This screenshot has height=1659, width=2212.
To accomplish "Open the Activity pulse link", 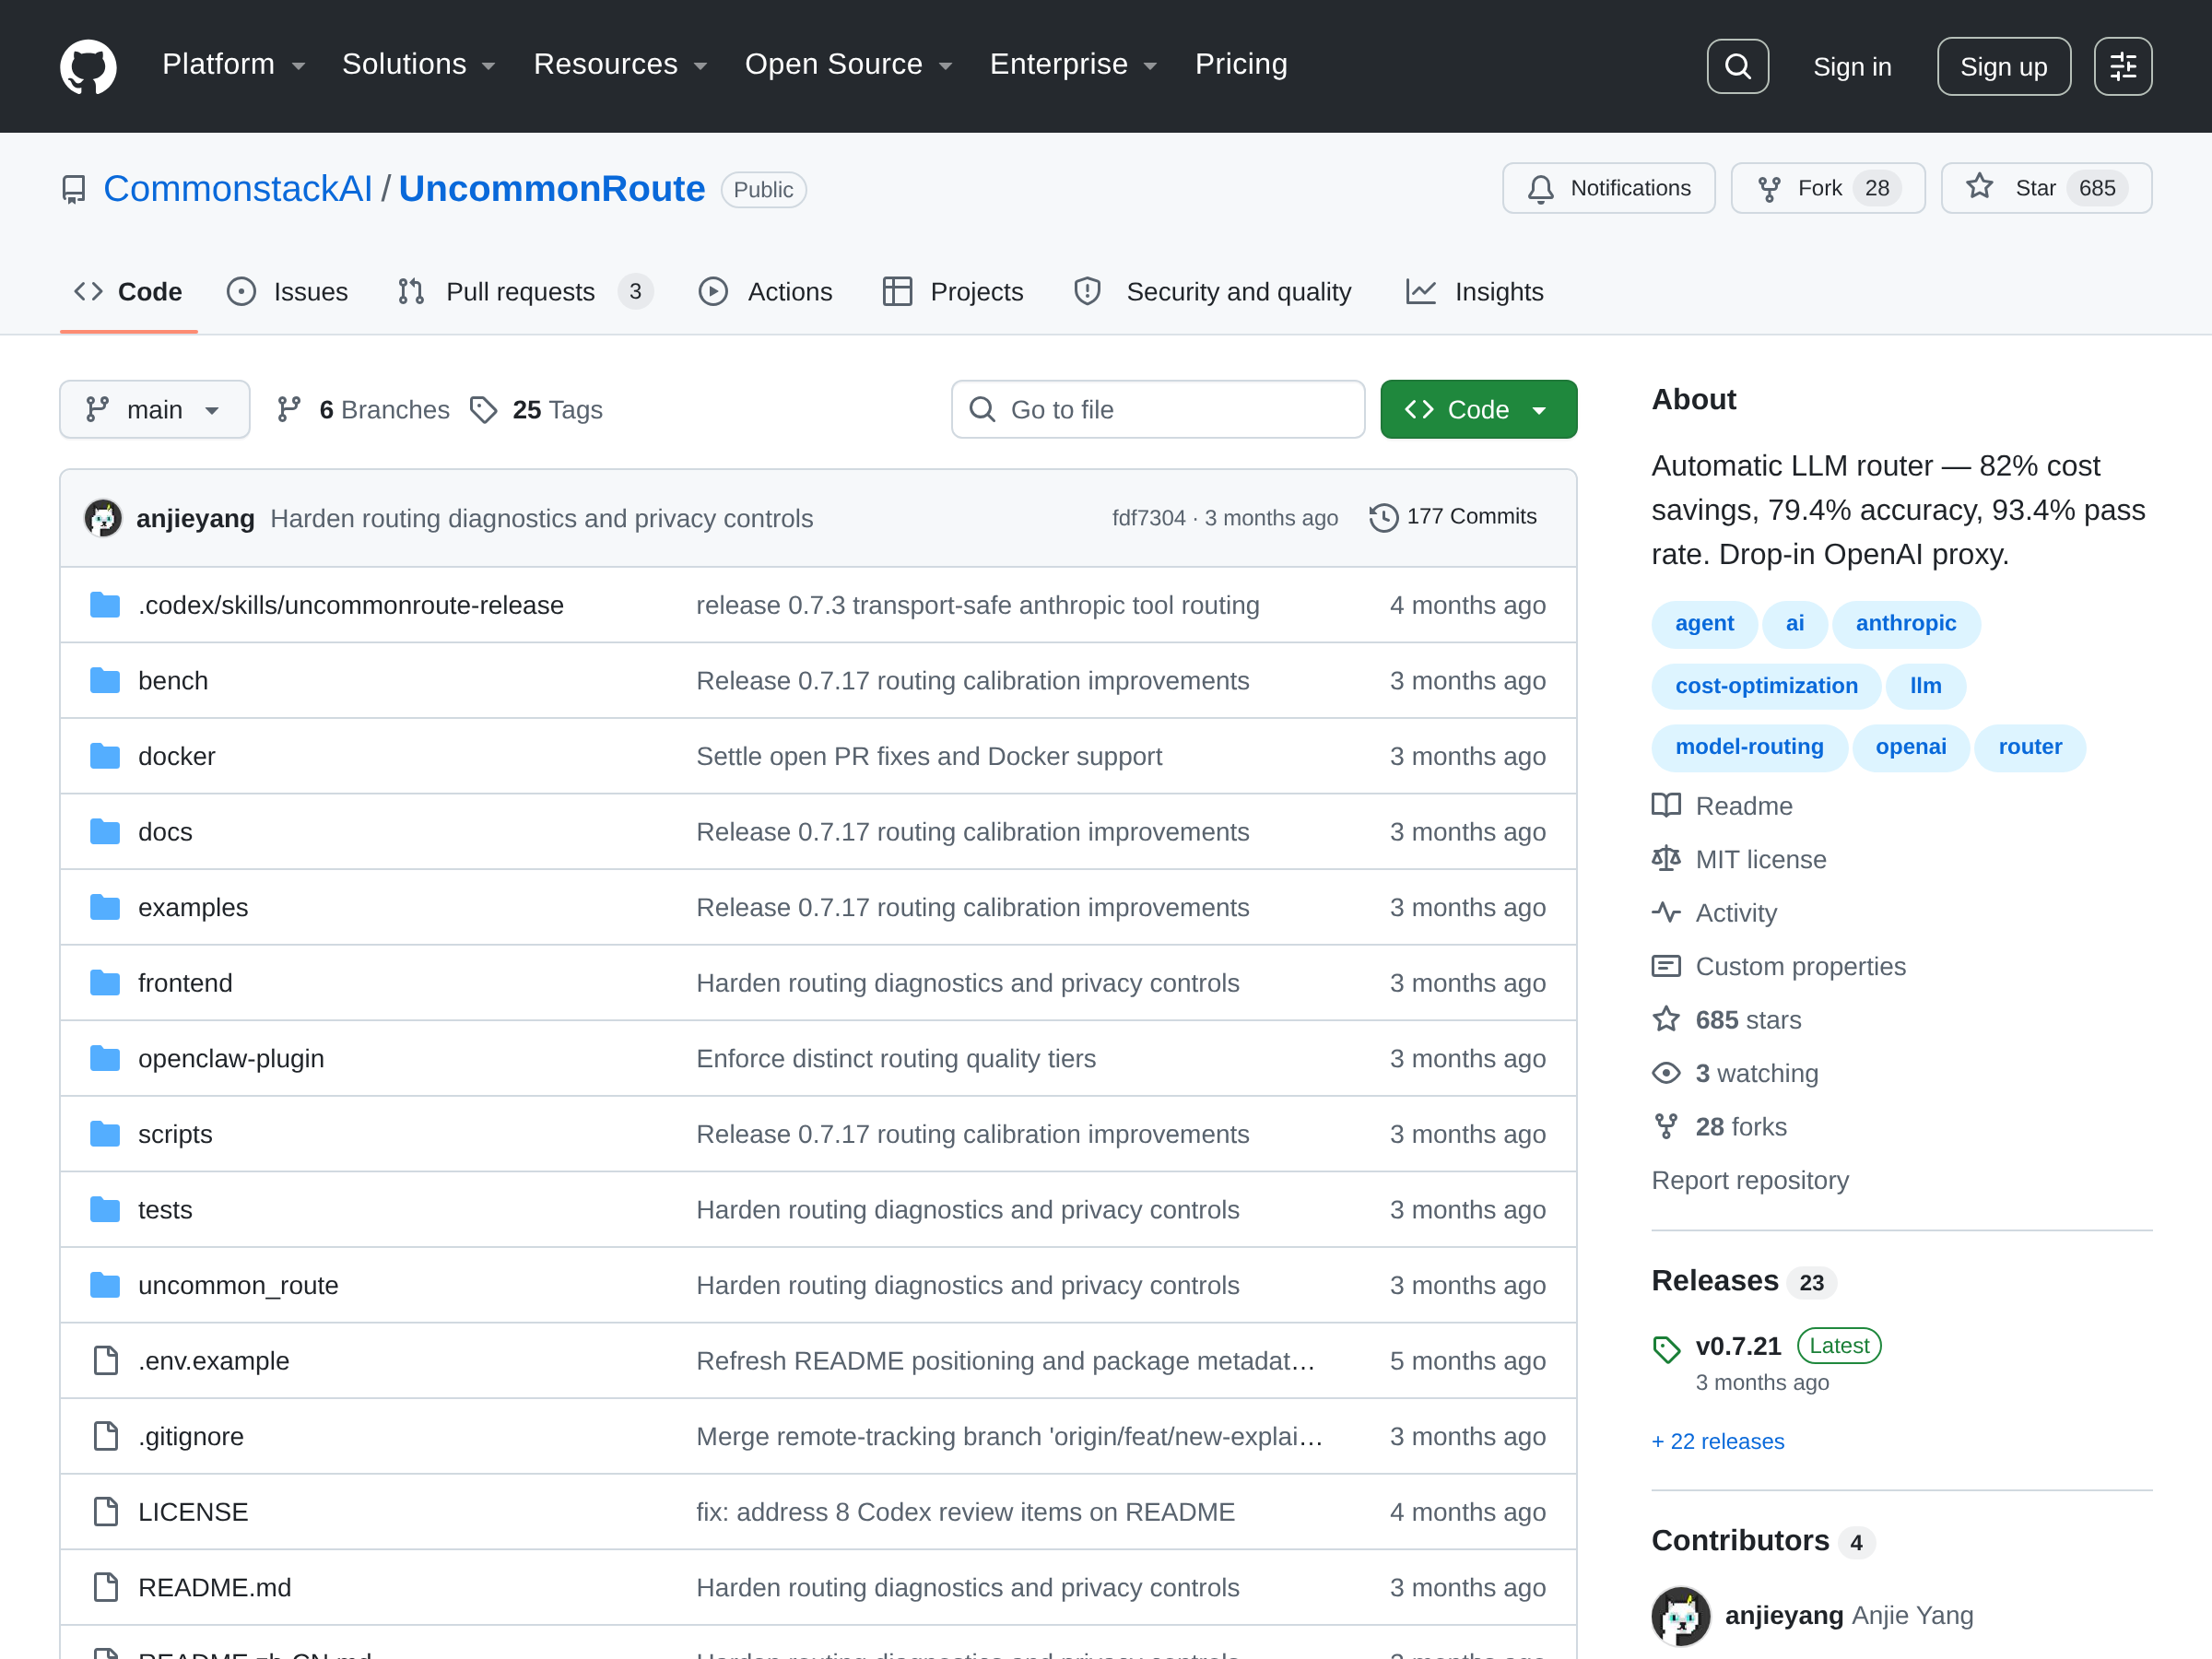I will 1714,913.
